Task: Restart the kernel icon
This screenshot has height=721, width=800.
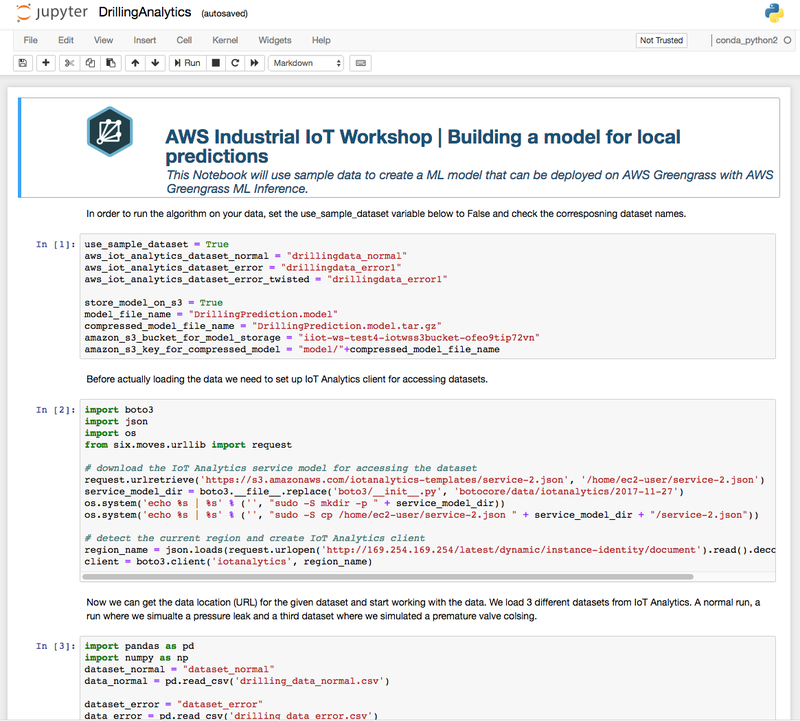Action: coord(234,63)
